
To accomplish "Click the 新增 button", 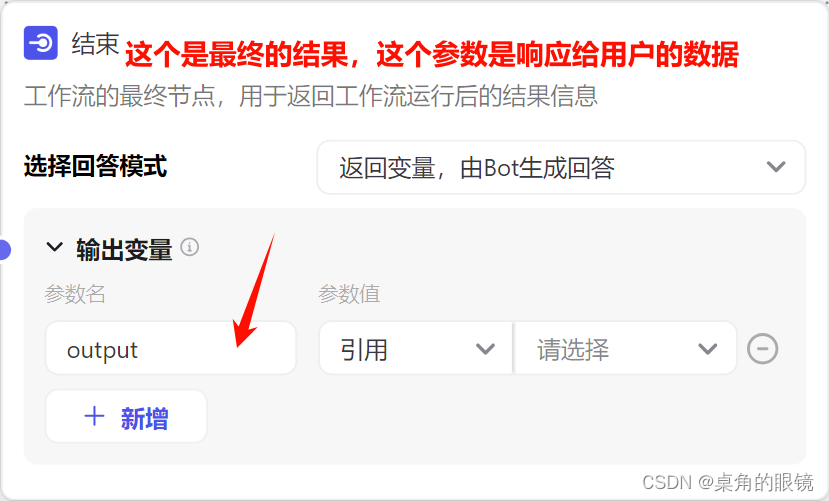I will tap(126, 416).
